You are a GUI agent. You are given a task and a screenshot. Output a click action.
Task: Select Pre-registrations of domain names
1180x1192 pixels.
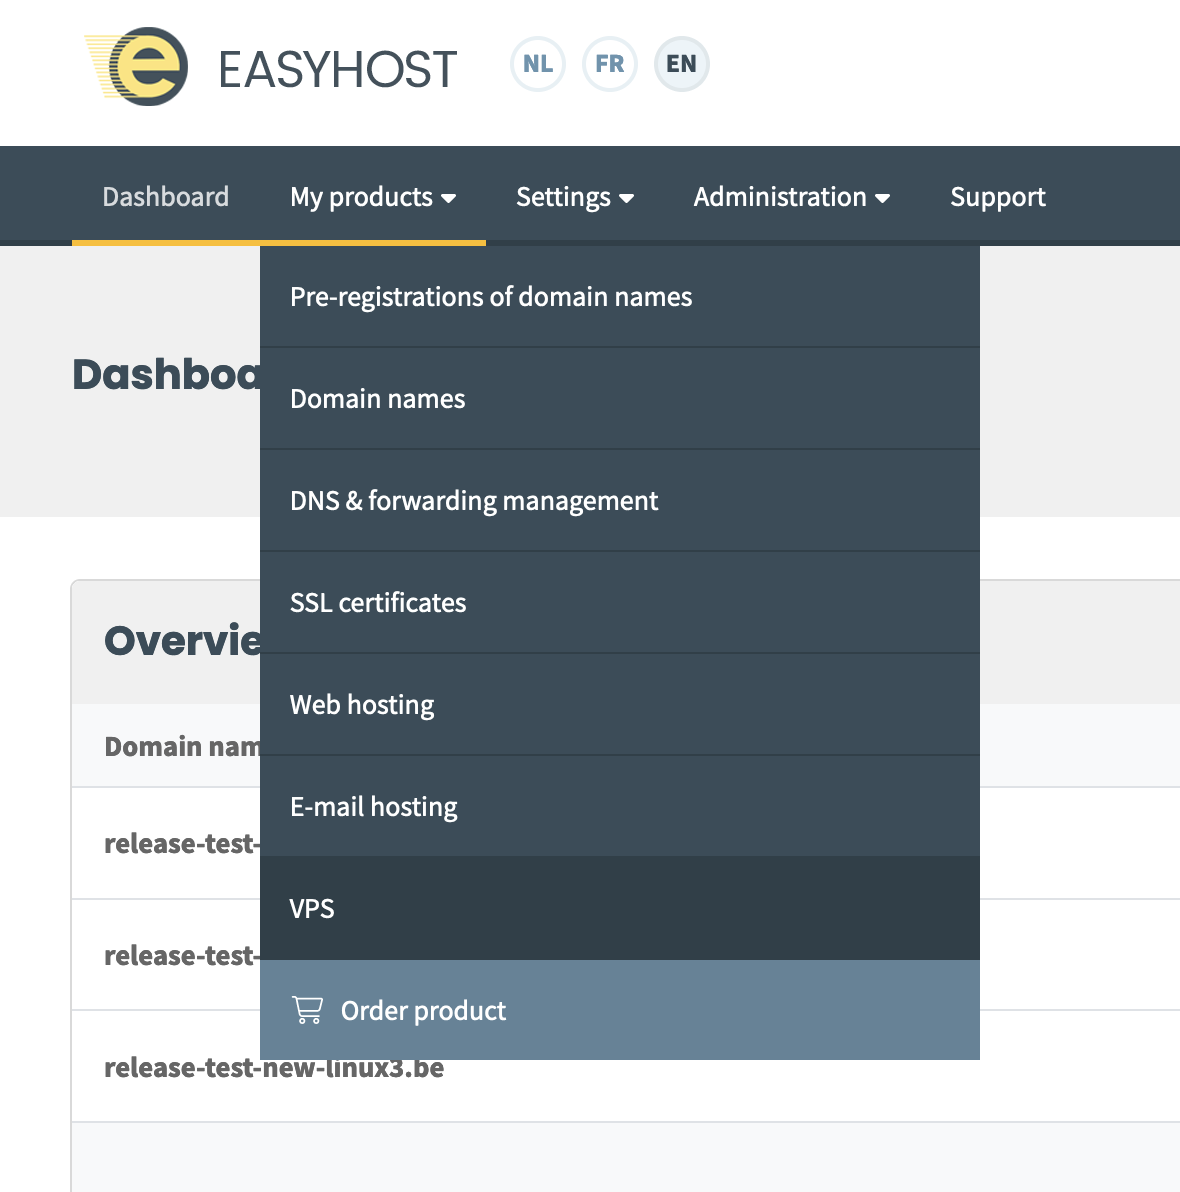[x=491, y=297]
